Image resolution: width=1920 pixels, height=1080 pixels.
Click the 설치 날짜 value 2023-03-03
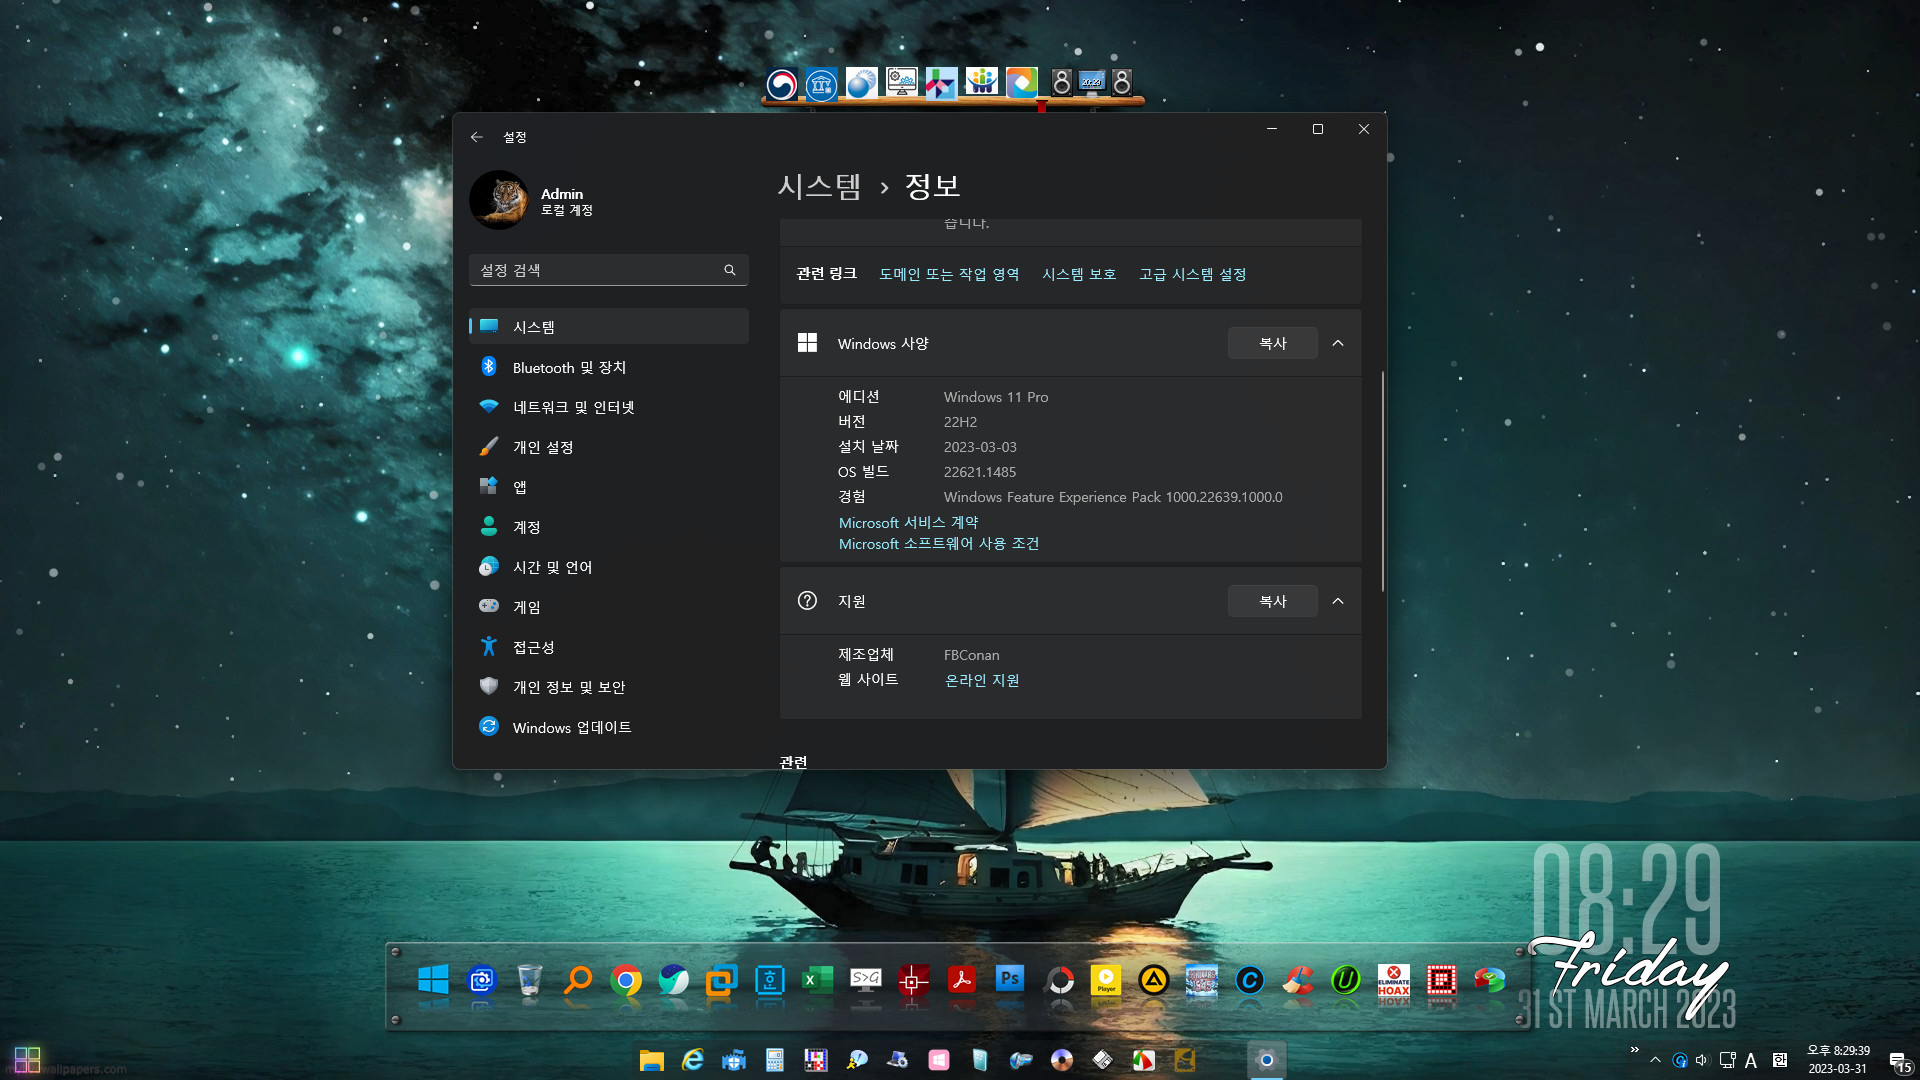coord(980,447)
